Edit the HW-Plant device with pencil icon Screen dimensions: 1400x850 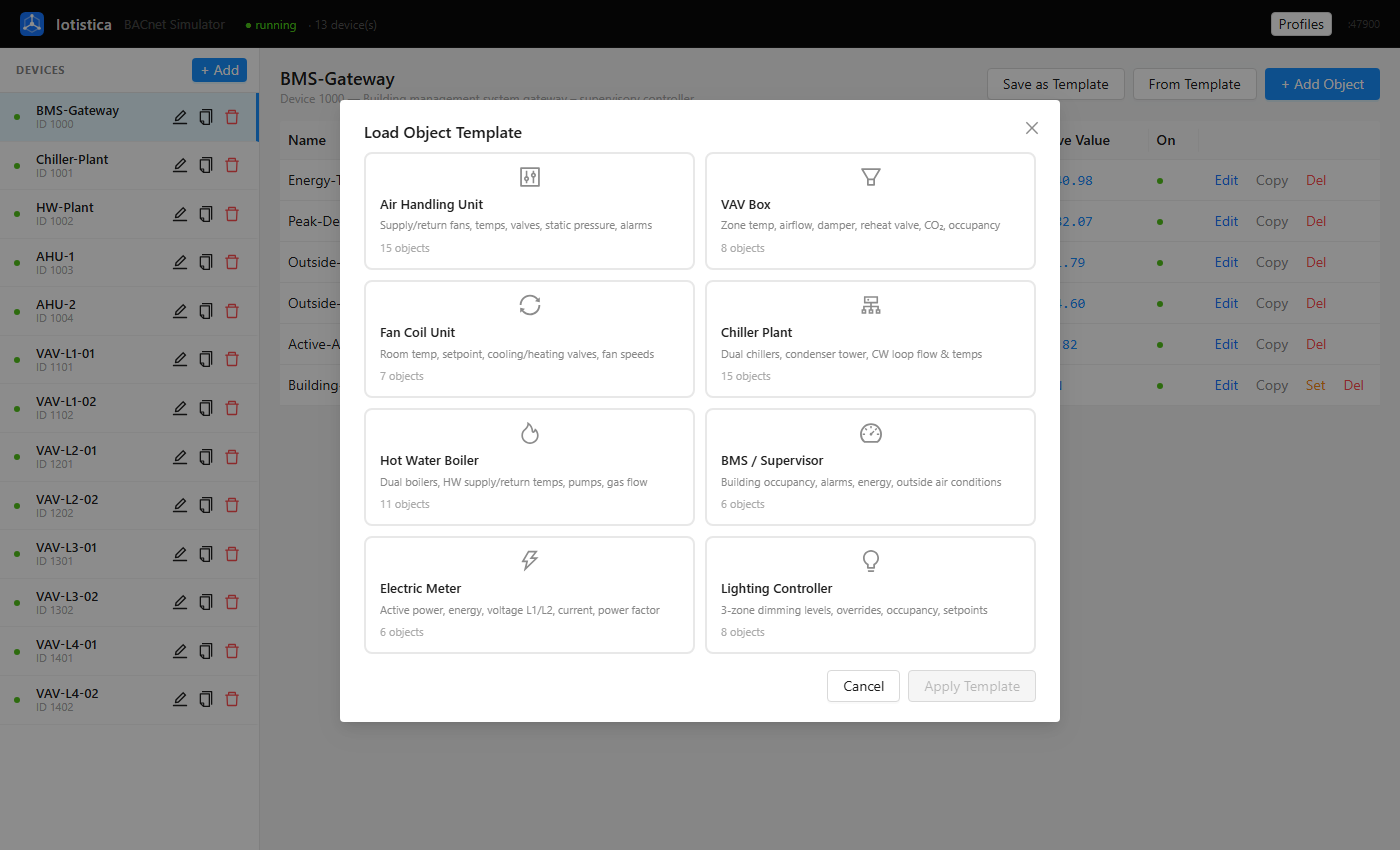pyautogui.click(x=180, y=214)
